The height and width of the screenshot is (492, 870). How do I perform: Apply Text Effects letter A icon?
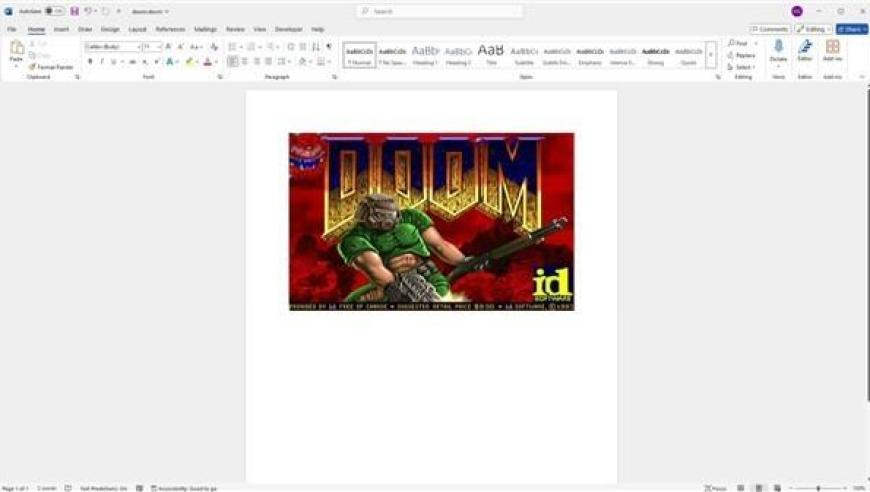point(170,62)
